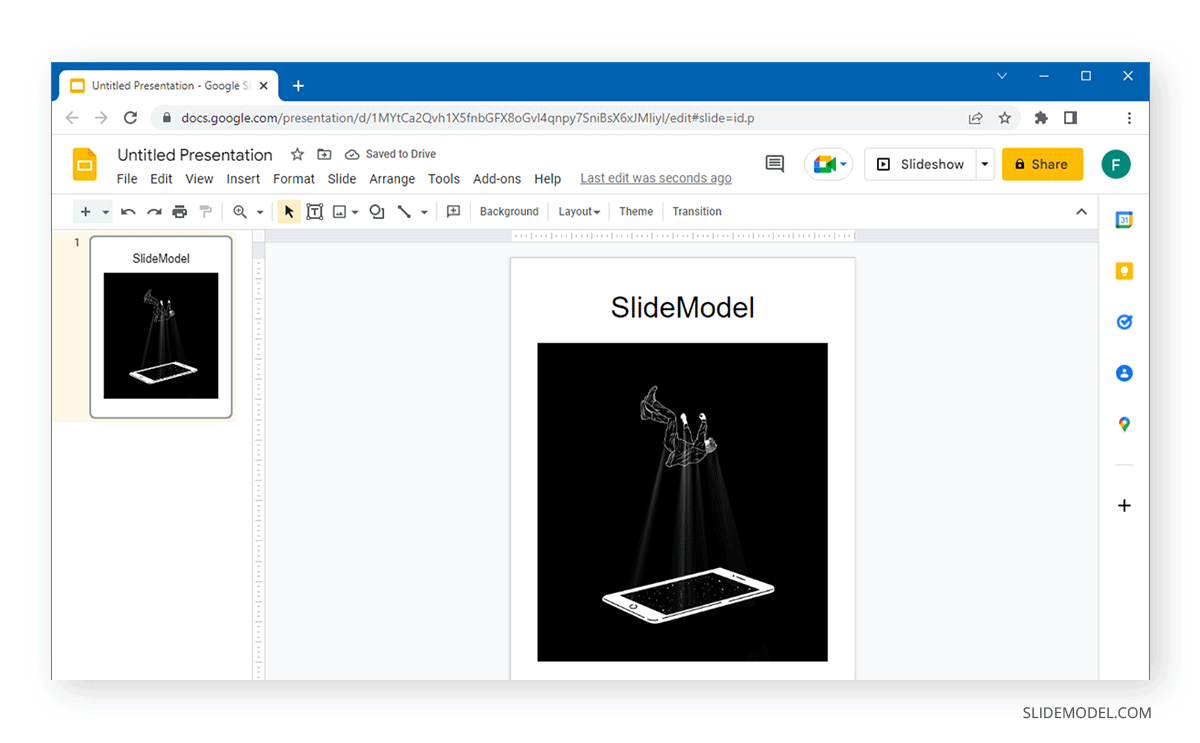This screenshot has height=743, width=1200.
Task: Click the Print icon
Action: pyautogui.click(x=180, y=212)
